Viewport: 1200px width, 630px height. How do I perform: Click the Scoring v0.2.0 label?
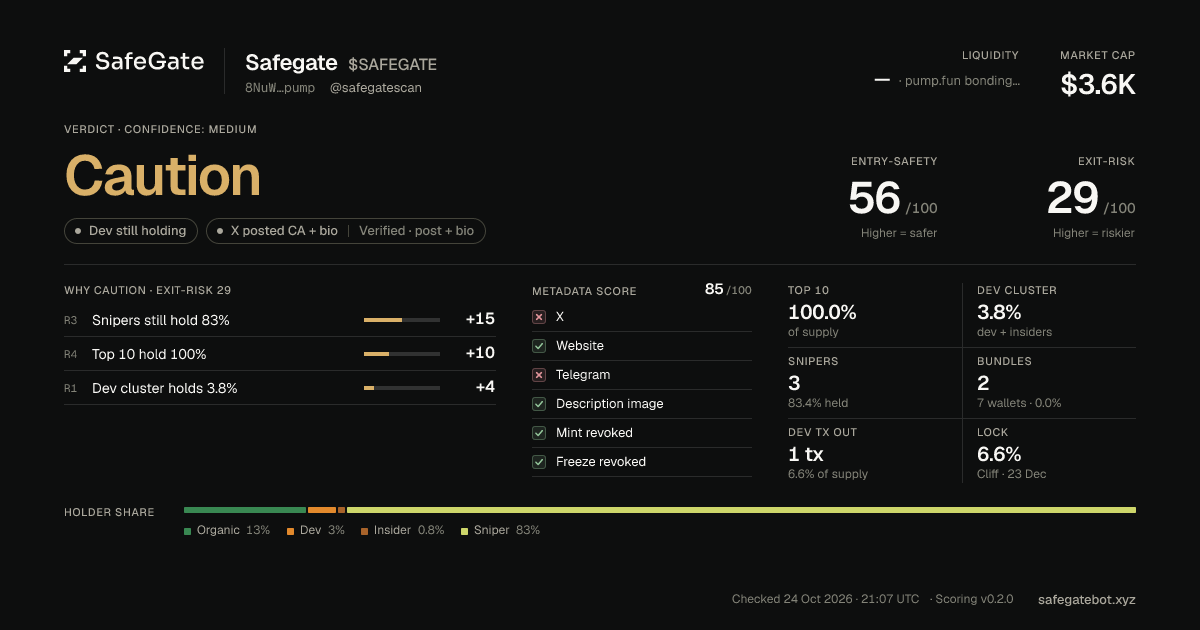point(975,599)
